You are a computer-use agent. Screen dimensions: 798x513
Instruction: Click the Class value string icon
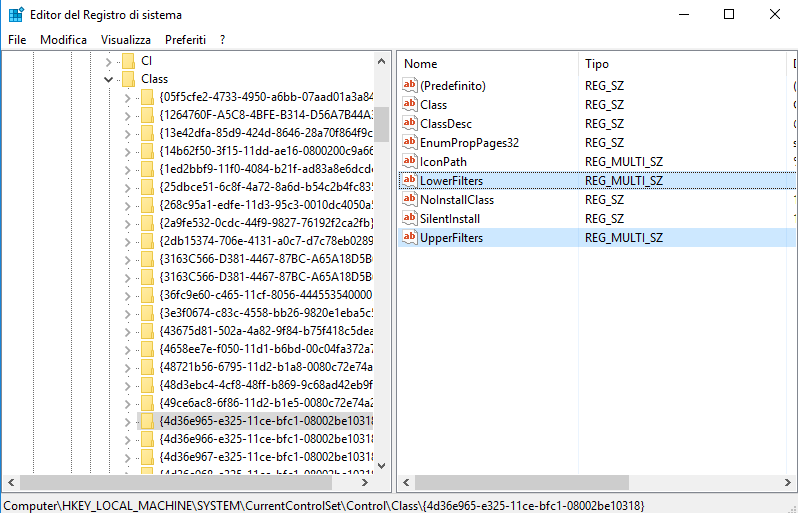pos(410,104)
